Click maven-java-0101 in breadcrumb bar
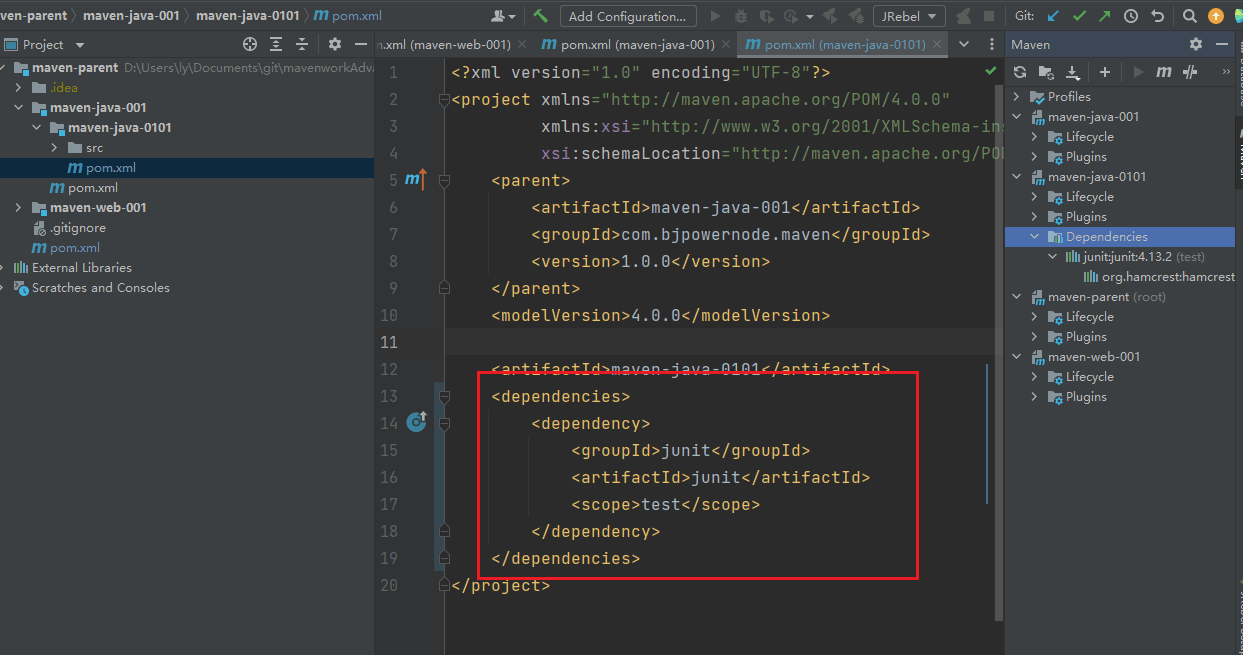 click(247, 16)
